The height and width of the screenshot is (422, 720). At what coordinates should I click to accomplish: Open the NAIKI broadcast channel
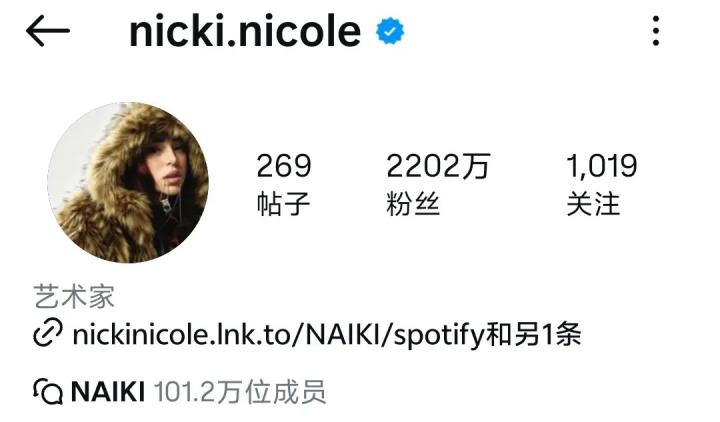(108, 392)
